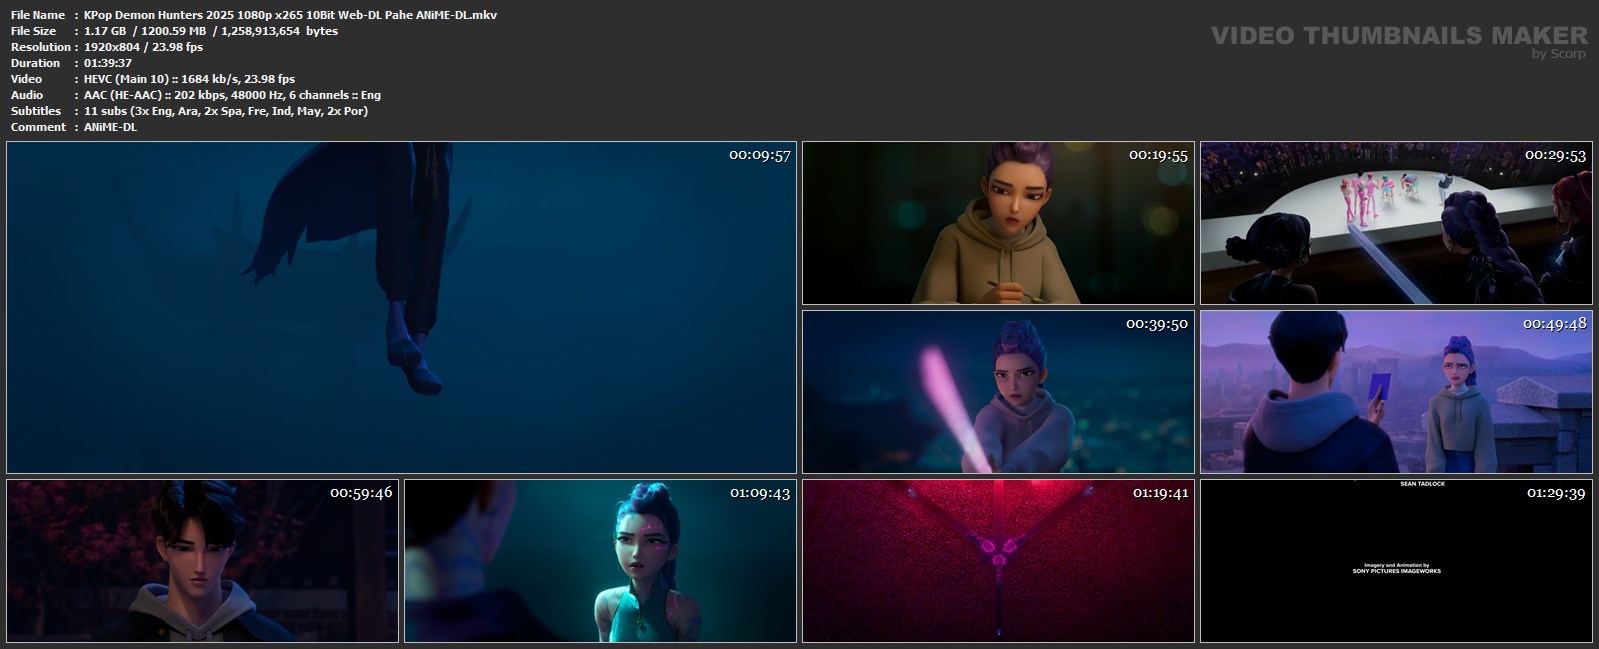The width and height of the screenshot is (1599, 649).
Task: Click the subtitles value starting with 11 subs
Action: click(x=226, y=111)
